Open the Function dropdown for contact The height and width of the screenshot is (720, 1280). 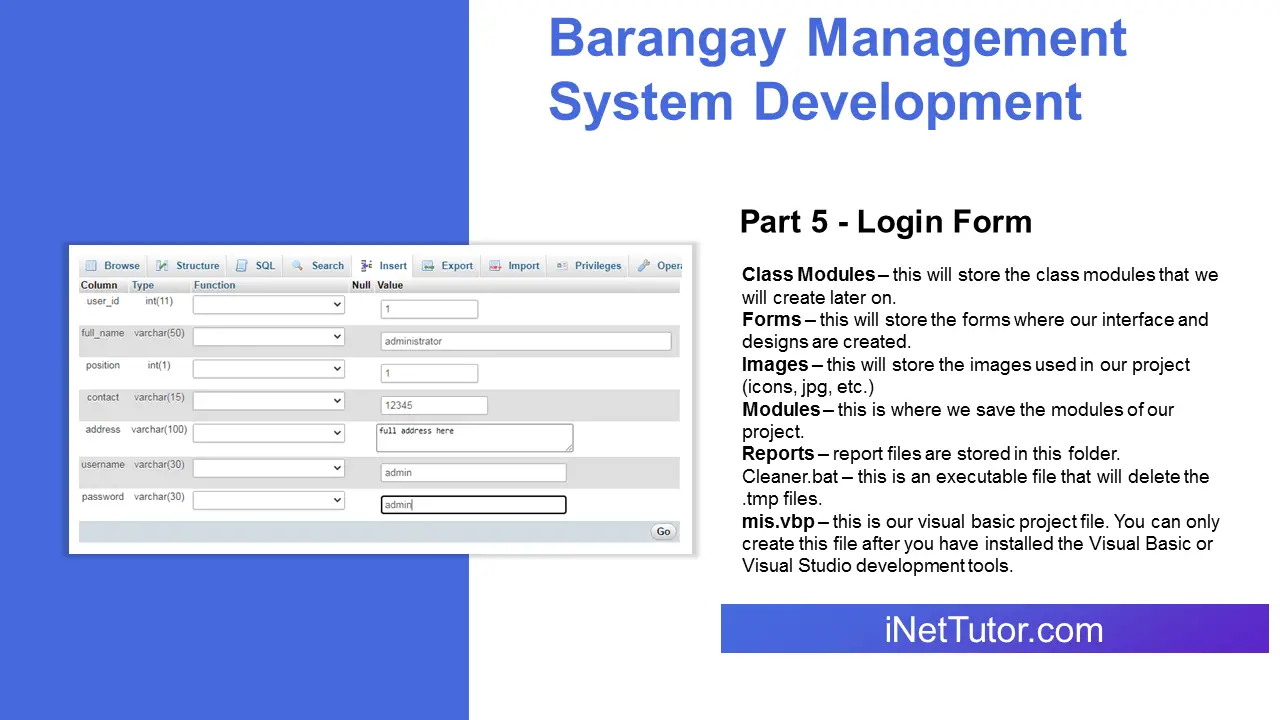click(268, 400)
